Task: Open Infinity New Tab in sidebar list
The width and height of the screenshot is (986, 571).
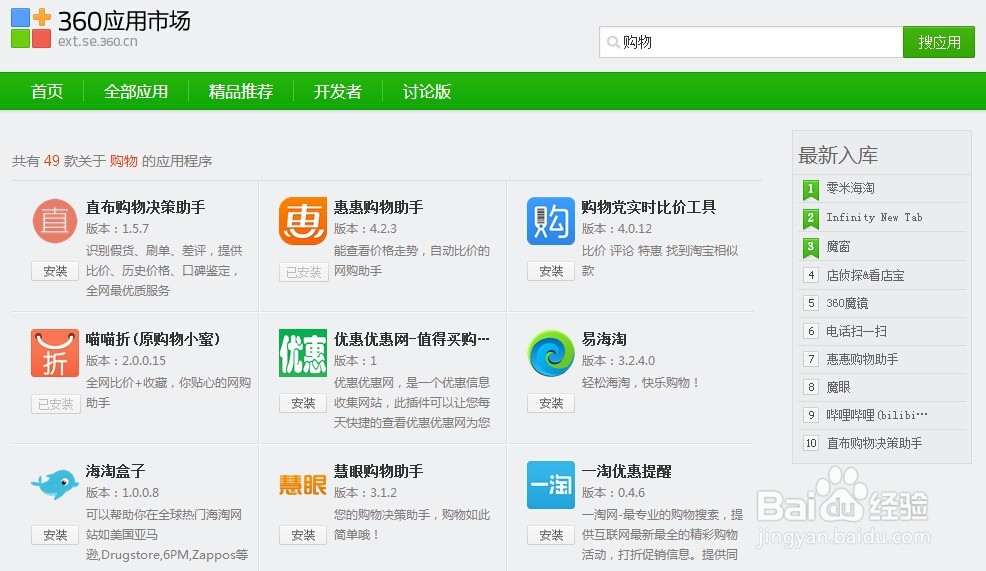Action: (x=874, y=217)
